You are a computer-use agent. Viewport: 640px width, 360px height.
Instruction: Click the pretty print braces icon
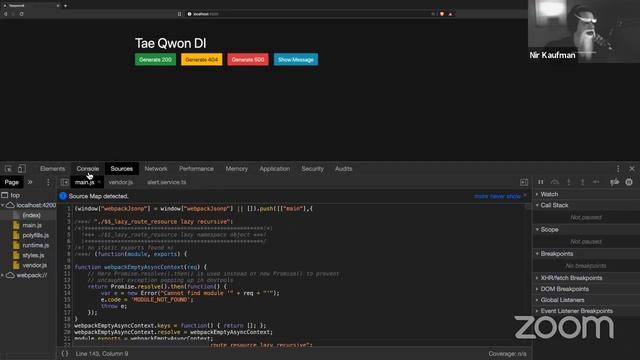tap(65, 354)
